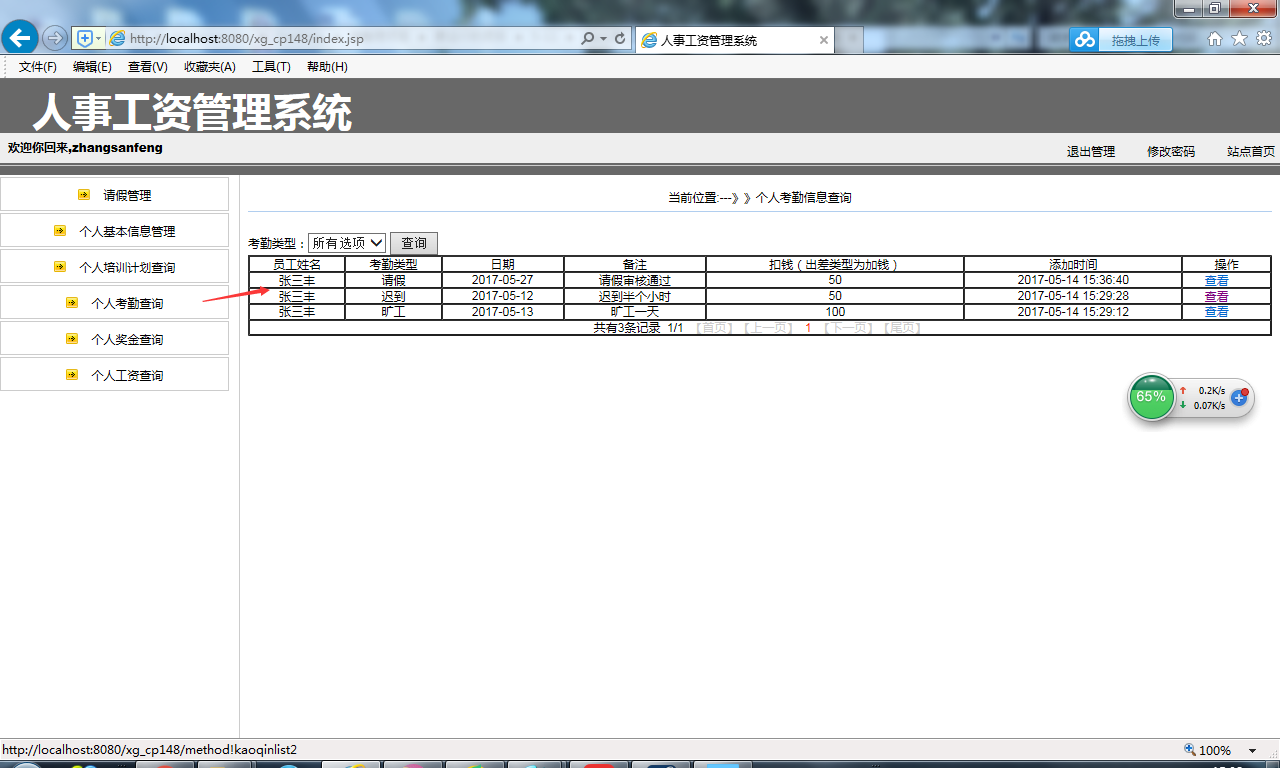The width and height of the screenshot is (1280, 768).
Task: Click the 员工姓名 column header
Action: (297, 265)
